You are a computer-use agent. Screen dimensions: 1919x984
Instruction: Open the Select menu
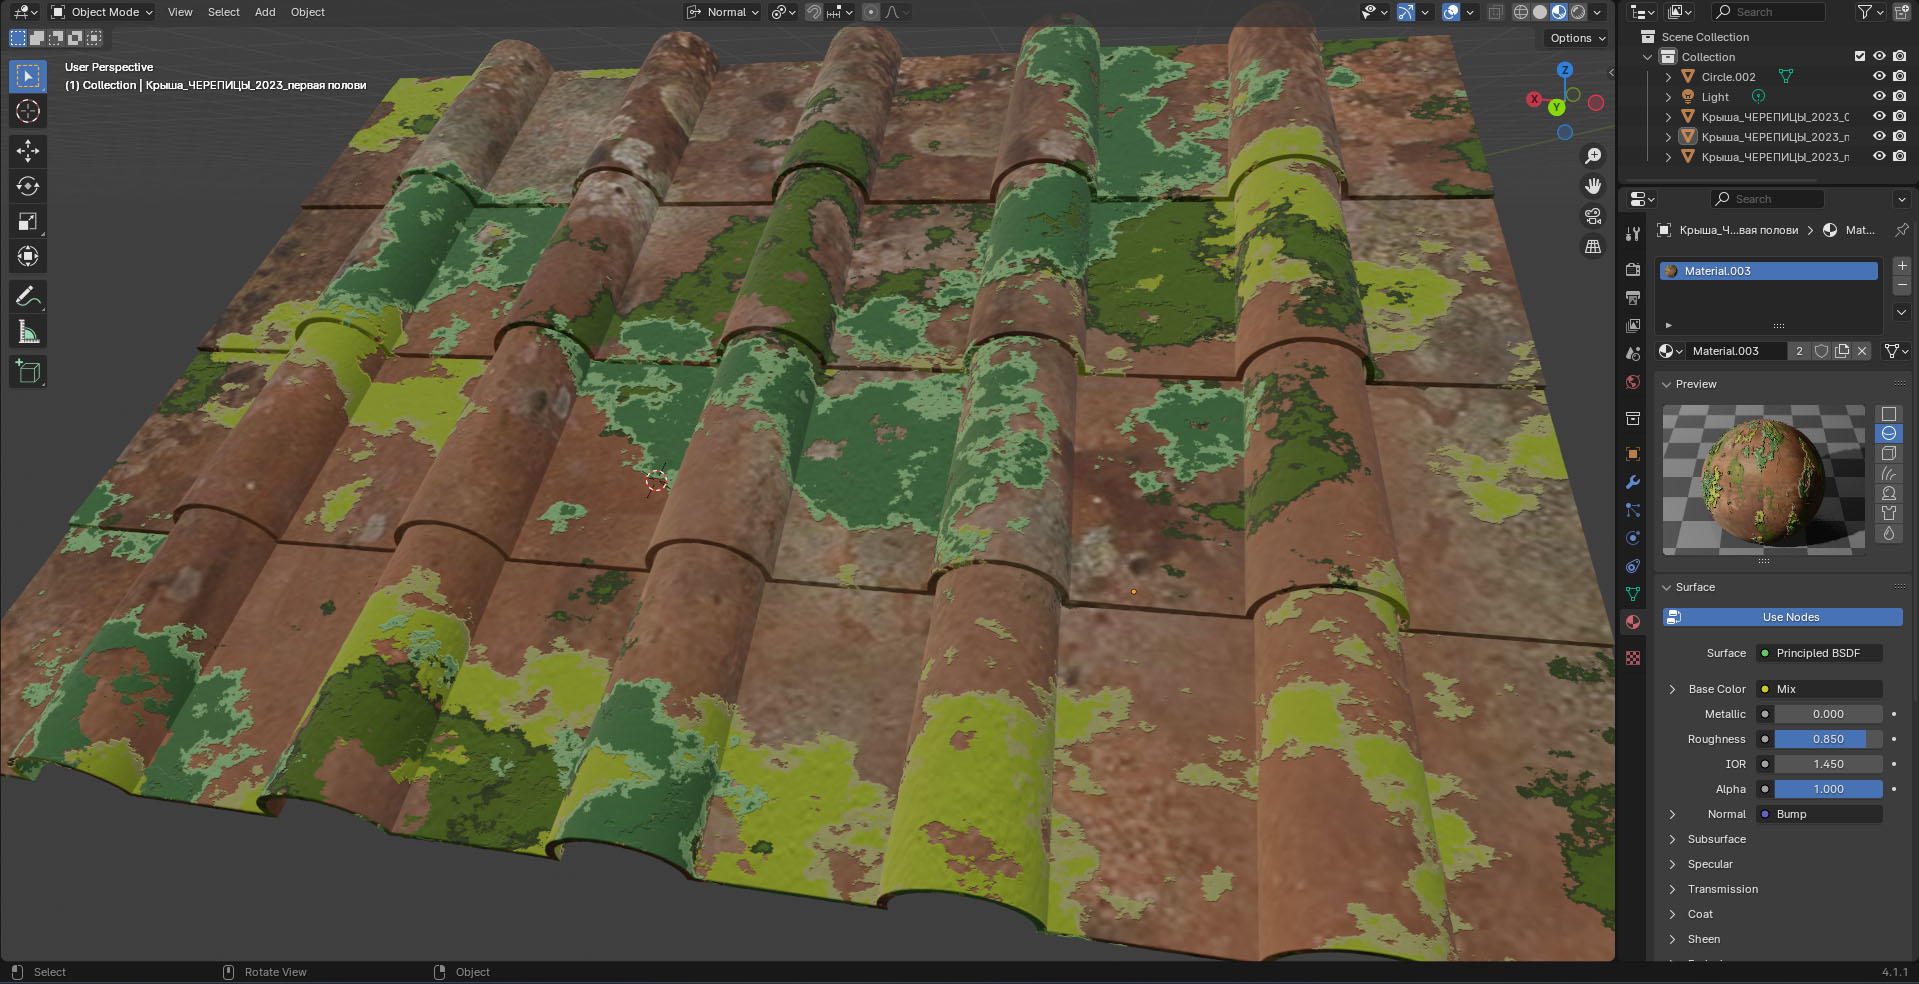(224, 12)
